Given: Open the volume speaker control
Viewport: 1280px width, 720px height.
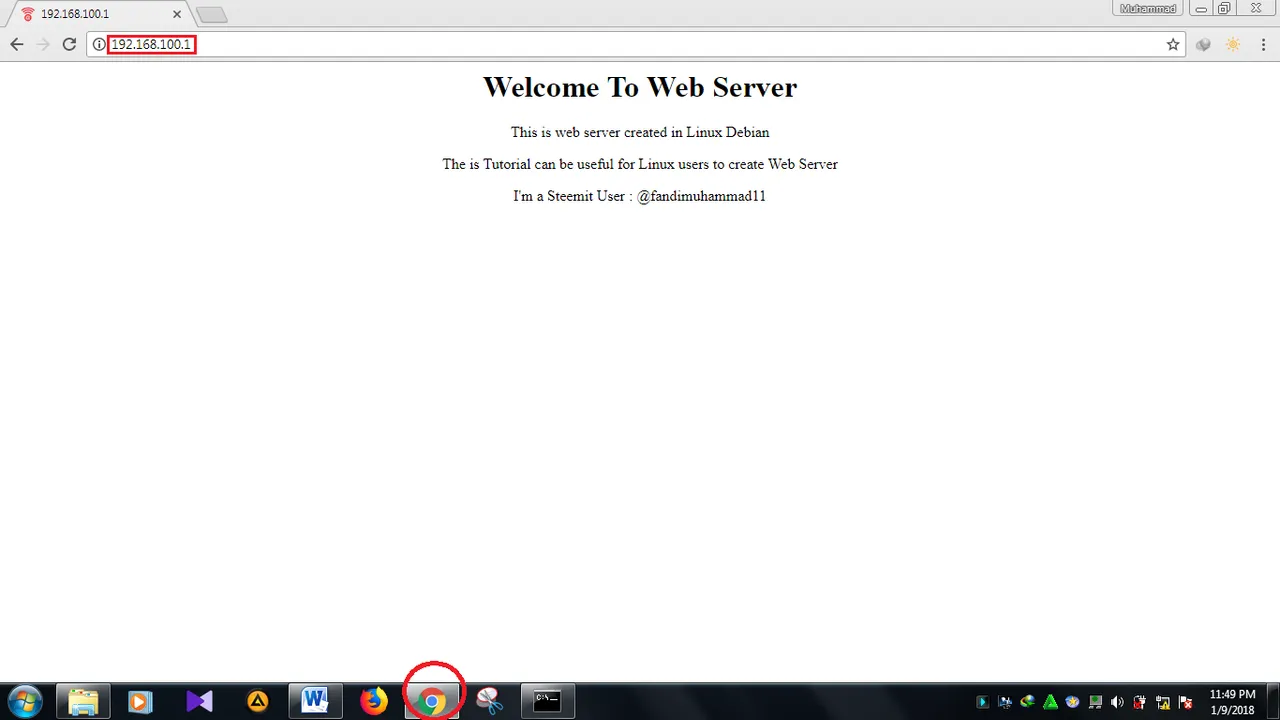Looking at the screenshot, I should point(1118,702).
